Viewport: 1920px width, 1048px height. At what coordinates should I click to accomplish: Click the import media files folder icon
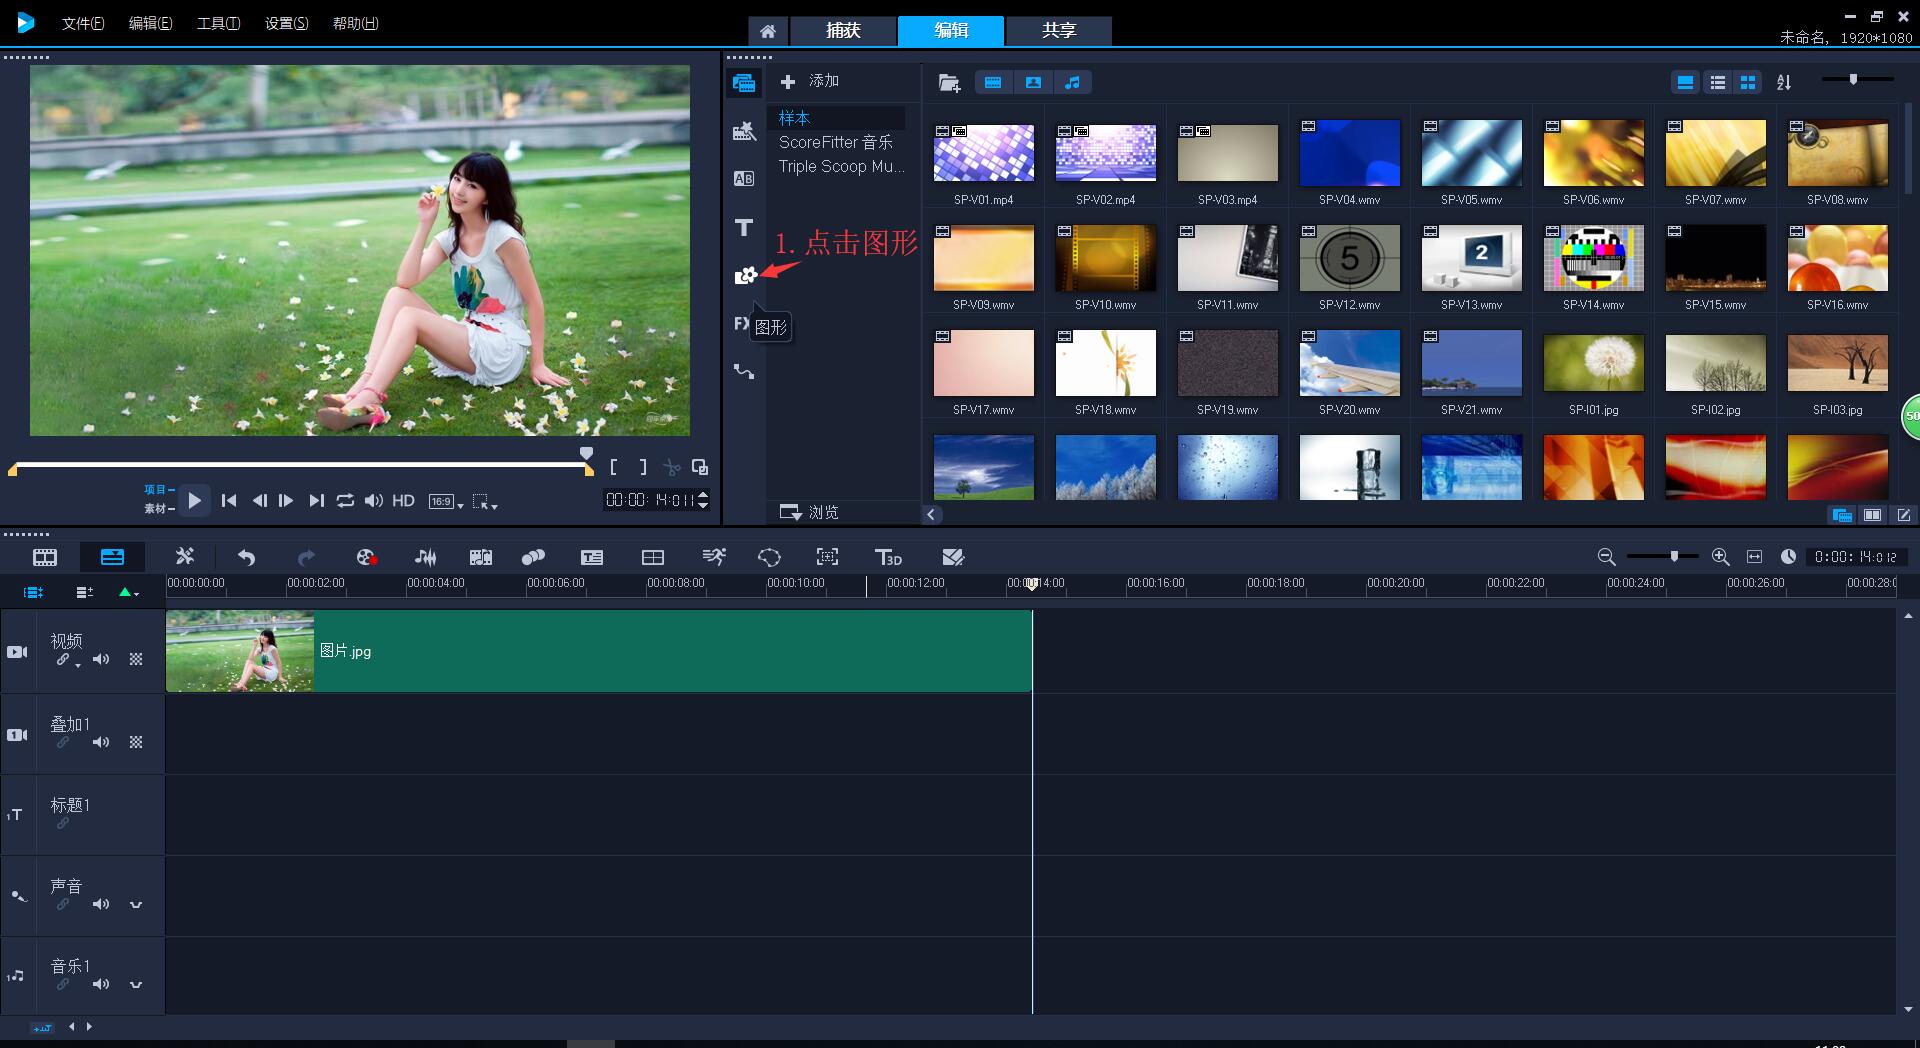tap(949, 82)
